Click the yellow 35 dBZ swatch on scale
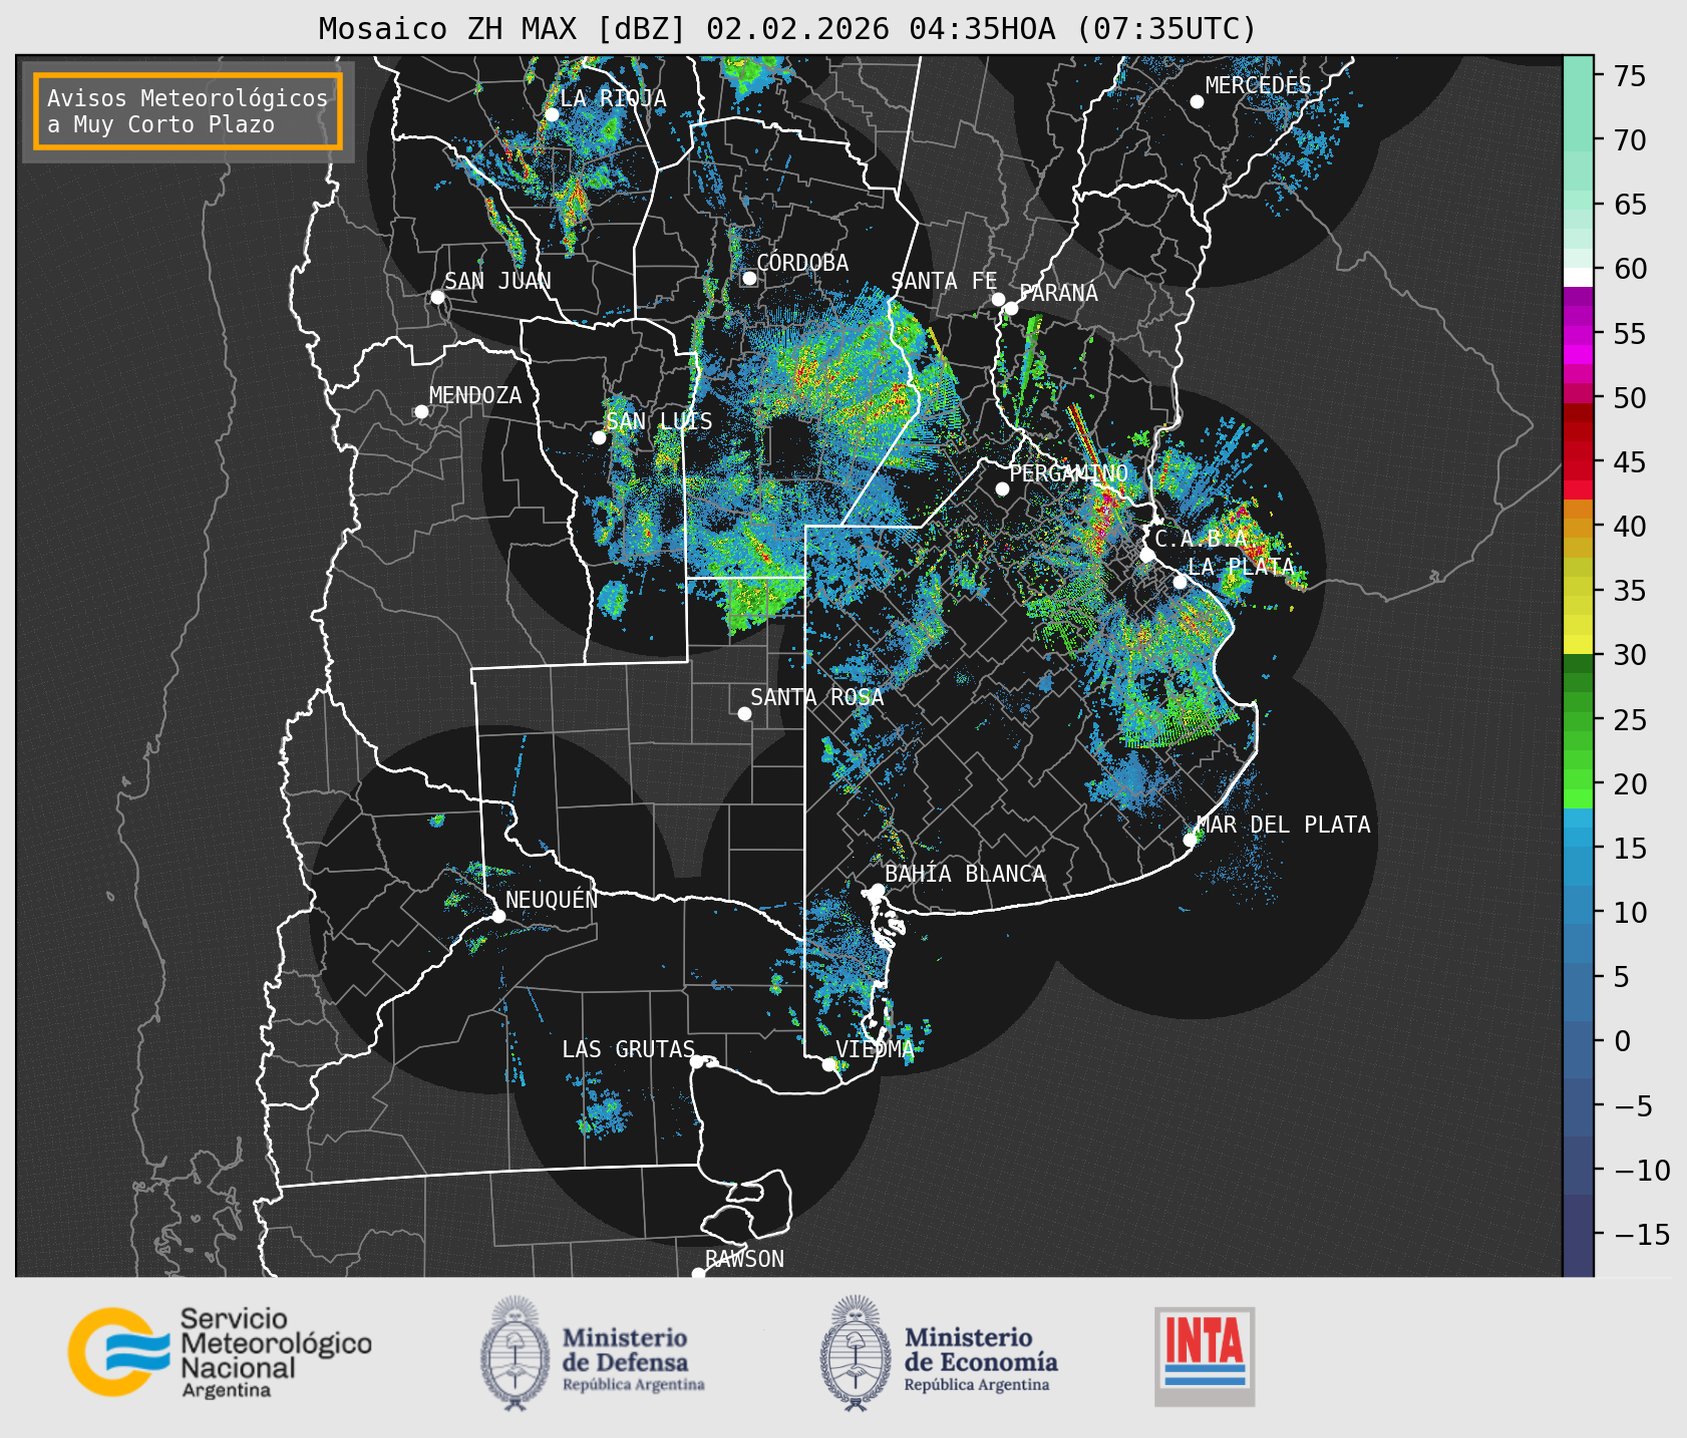 [1578, 591]
